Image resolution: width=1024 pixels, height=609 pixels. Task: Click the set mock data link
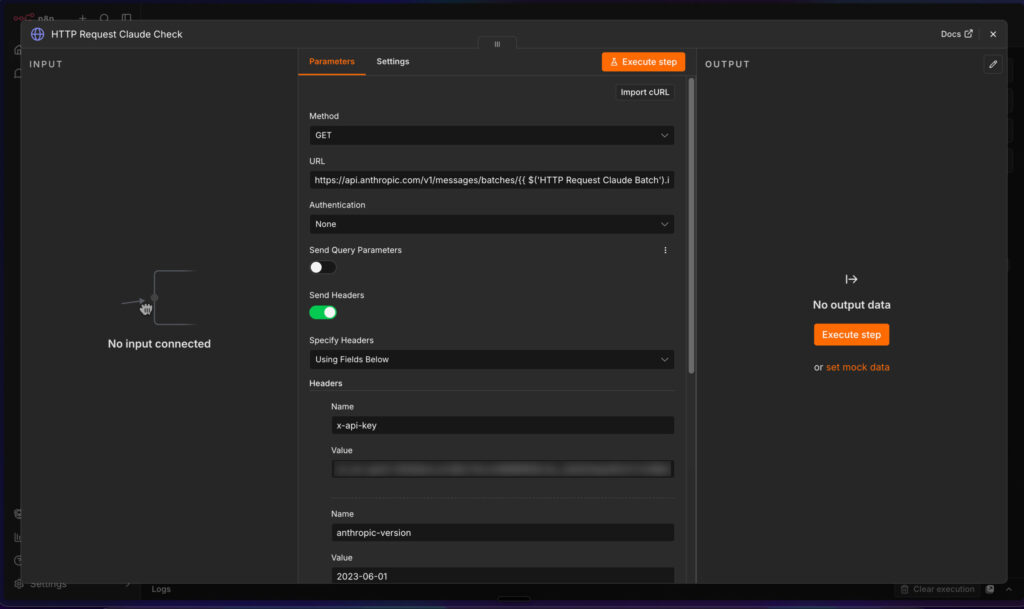click(x=857, y=367)
